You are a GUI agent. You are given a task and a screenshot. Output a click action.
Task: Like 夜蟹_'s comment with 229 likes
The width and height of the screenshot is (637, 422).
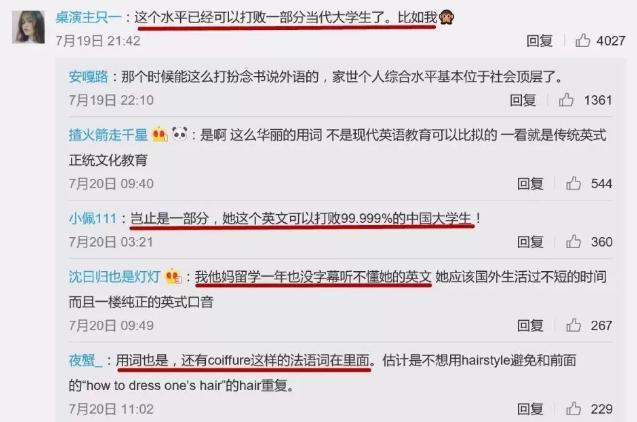coord(573,408)
